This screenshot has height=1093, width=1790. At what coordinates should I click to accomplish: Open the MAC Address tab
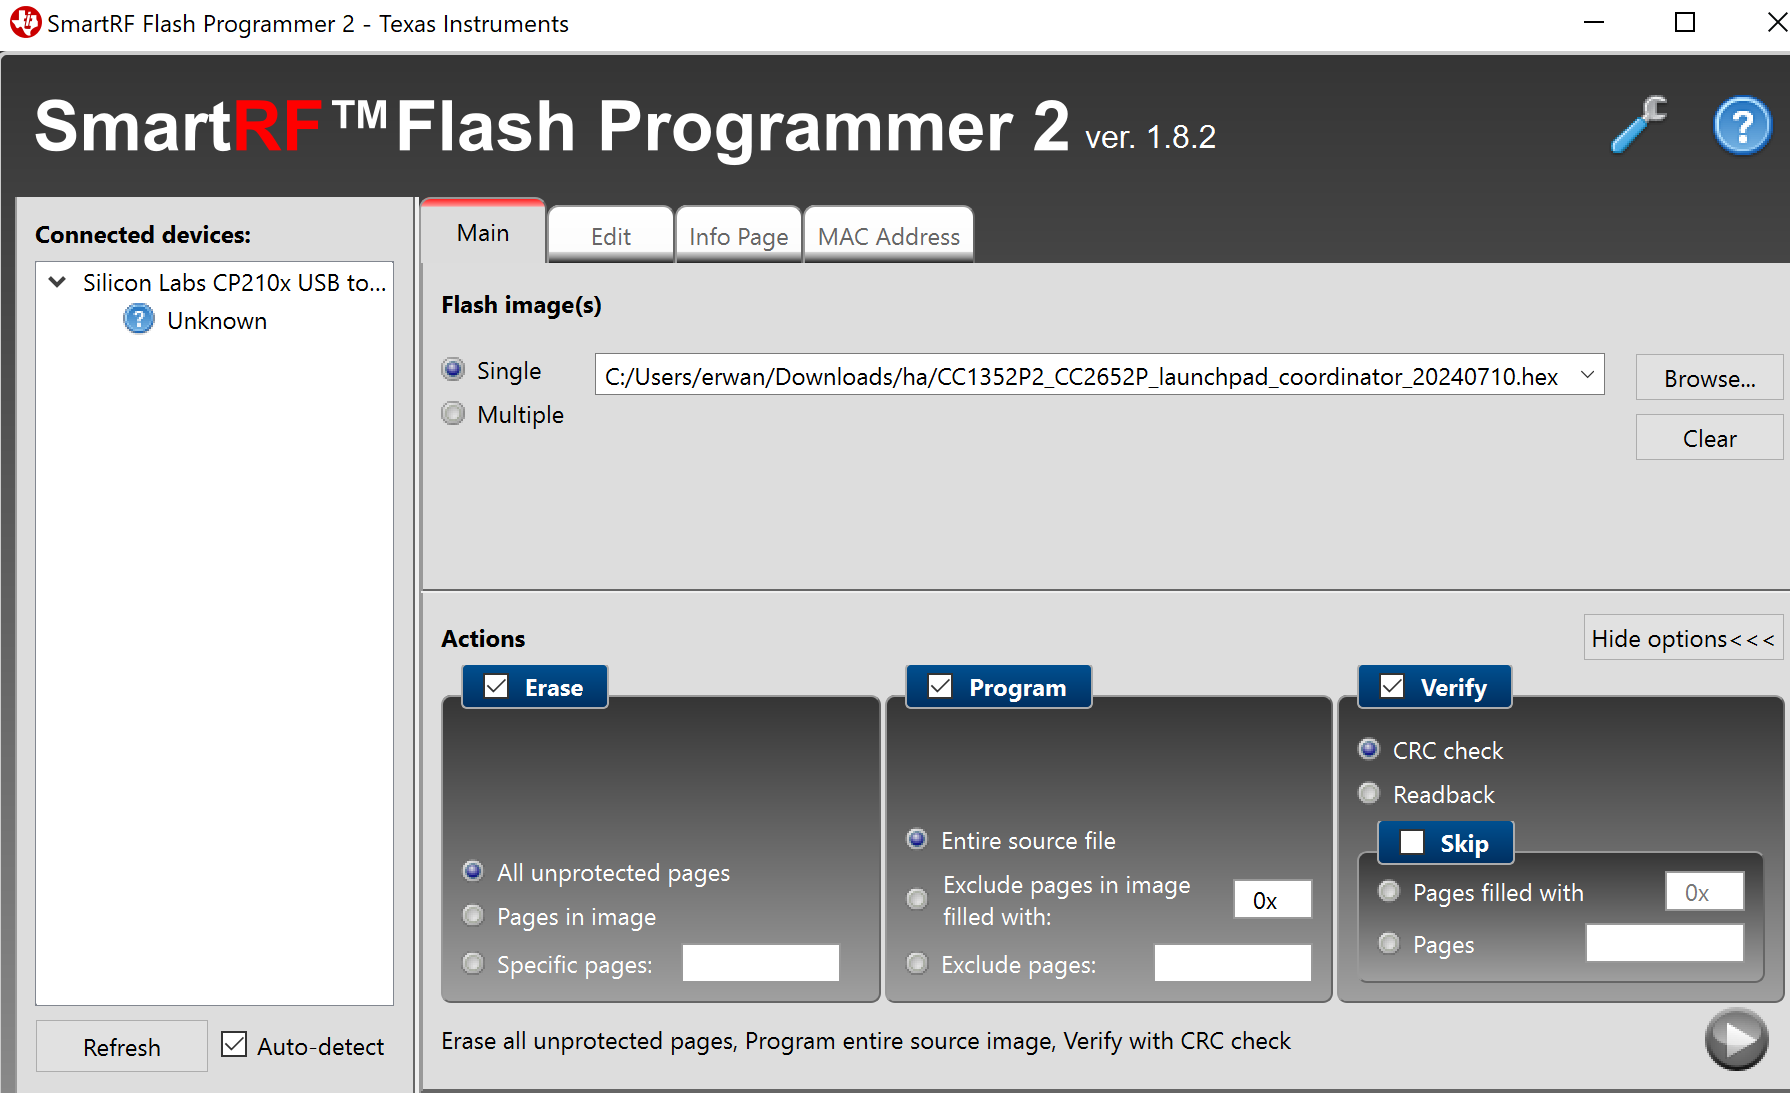pyautogui.click(x=888, y=237)
